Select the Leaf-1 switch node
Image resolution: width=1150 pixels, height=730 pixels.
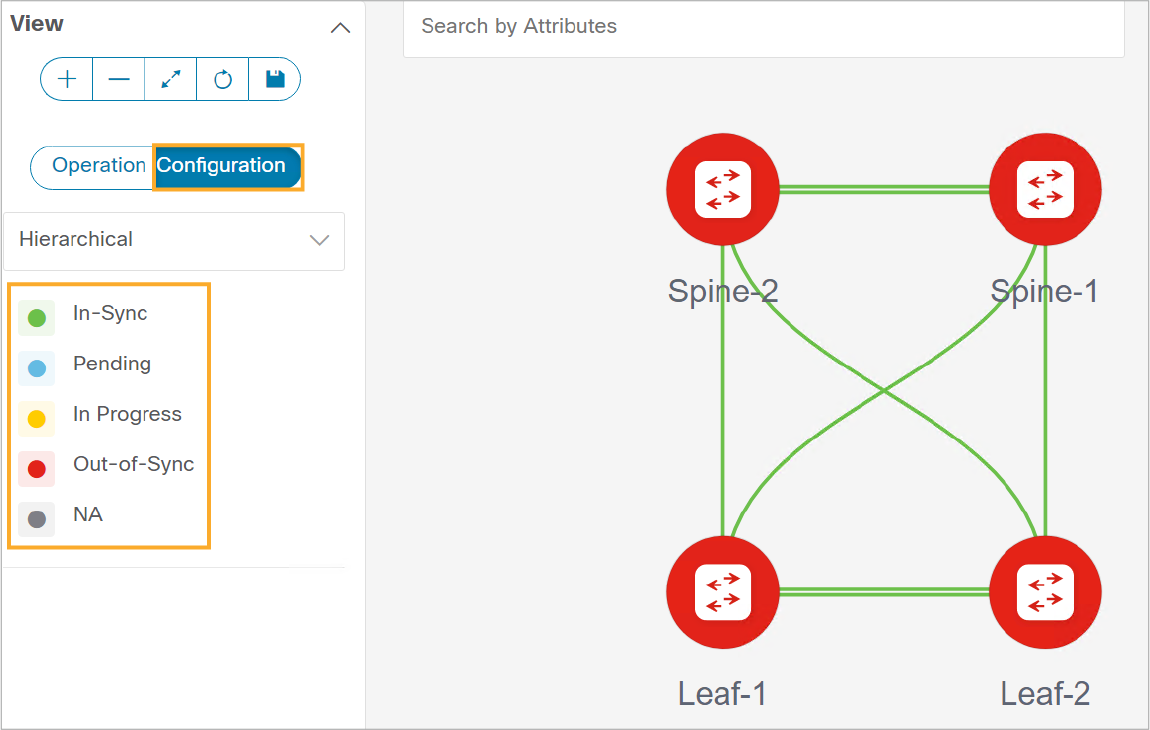(x=722, y=592)
